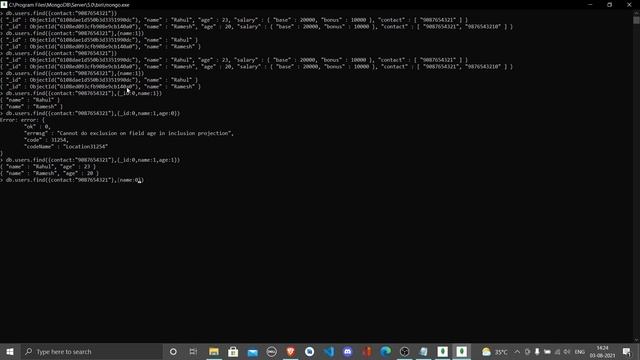This screenshot has width=640, height=360.
Task: Open the notepad-style app in the taskbar
Action: tap(424, 351)
